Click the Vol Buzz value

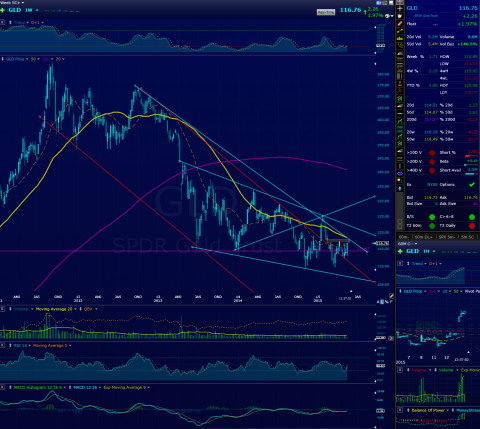(467, 44)
